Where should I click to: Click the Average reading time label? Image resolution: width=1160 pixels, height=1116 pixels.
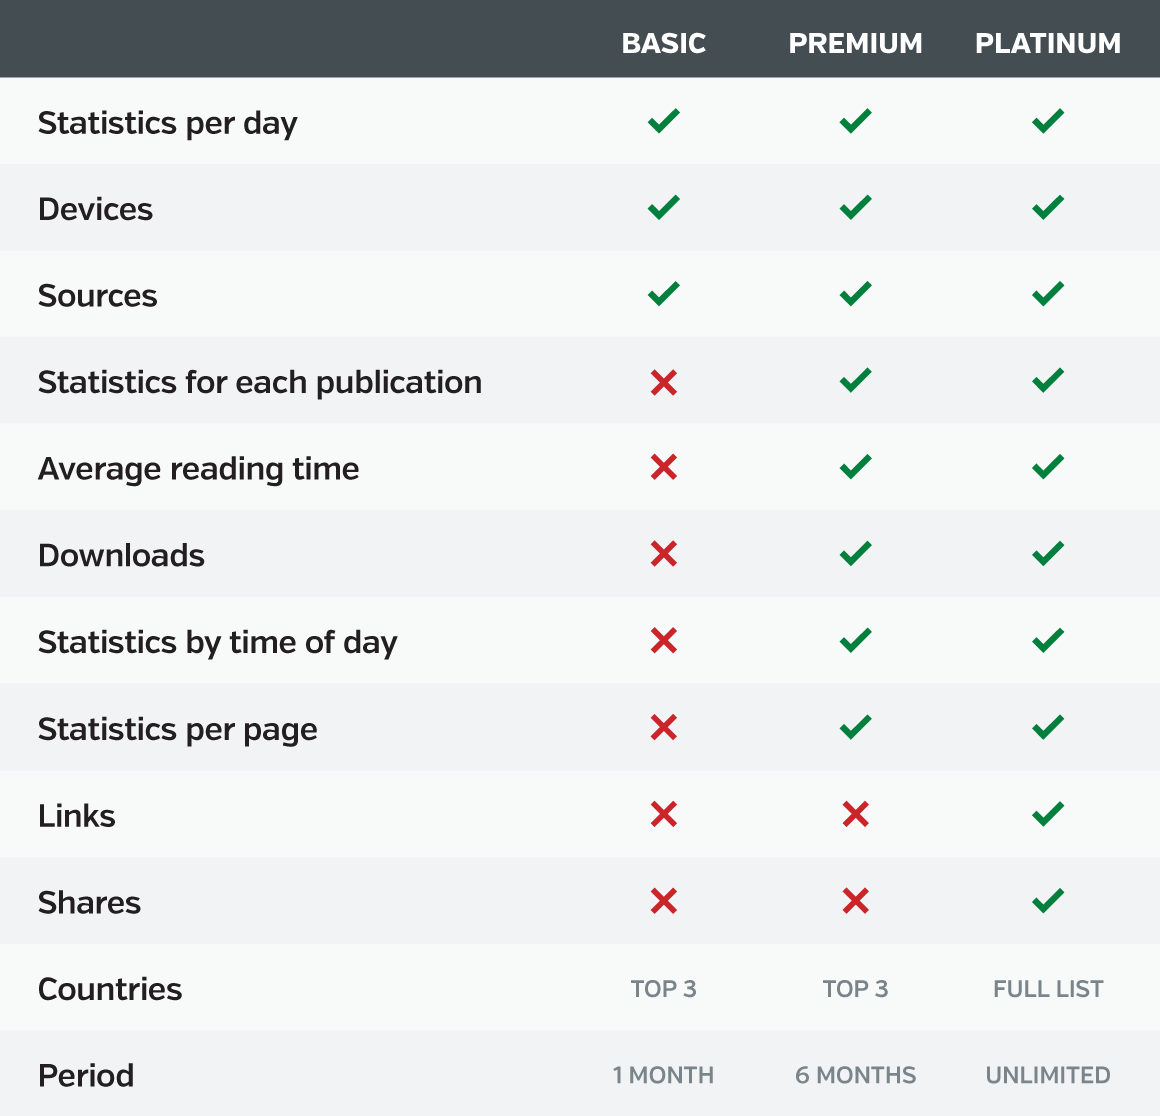click(x=198, y=470)
